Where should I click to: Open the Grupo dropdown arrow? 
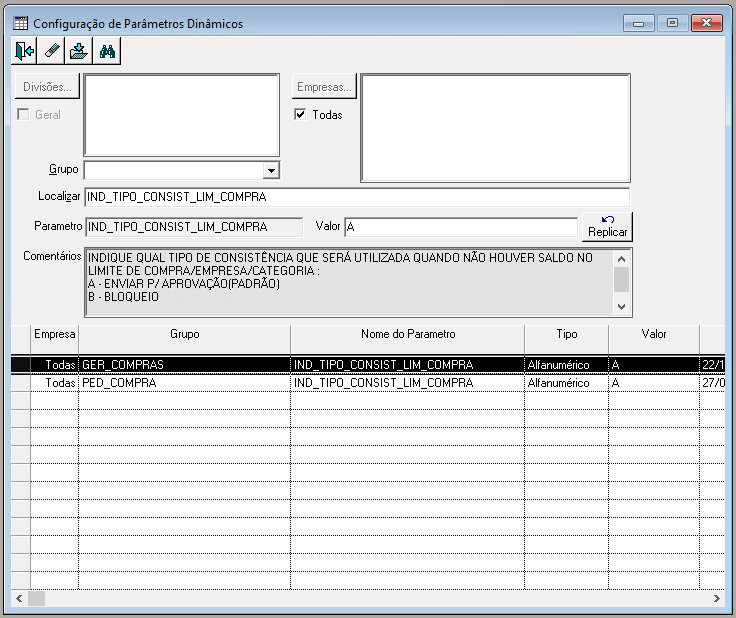(271, 170)
